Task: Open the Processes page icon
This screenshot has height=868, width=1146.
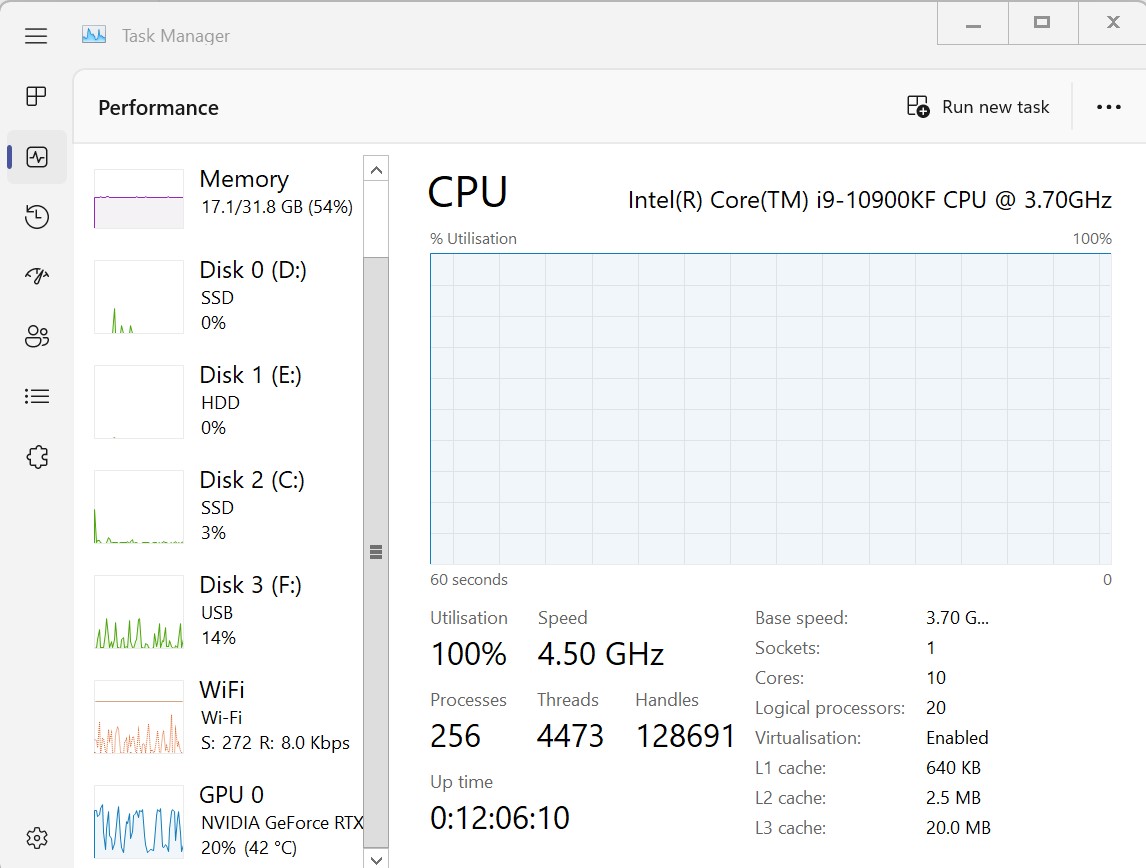Action: 36,96
